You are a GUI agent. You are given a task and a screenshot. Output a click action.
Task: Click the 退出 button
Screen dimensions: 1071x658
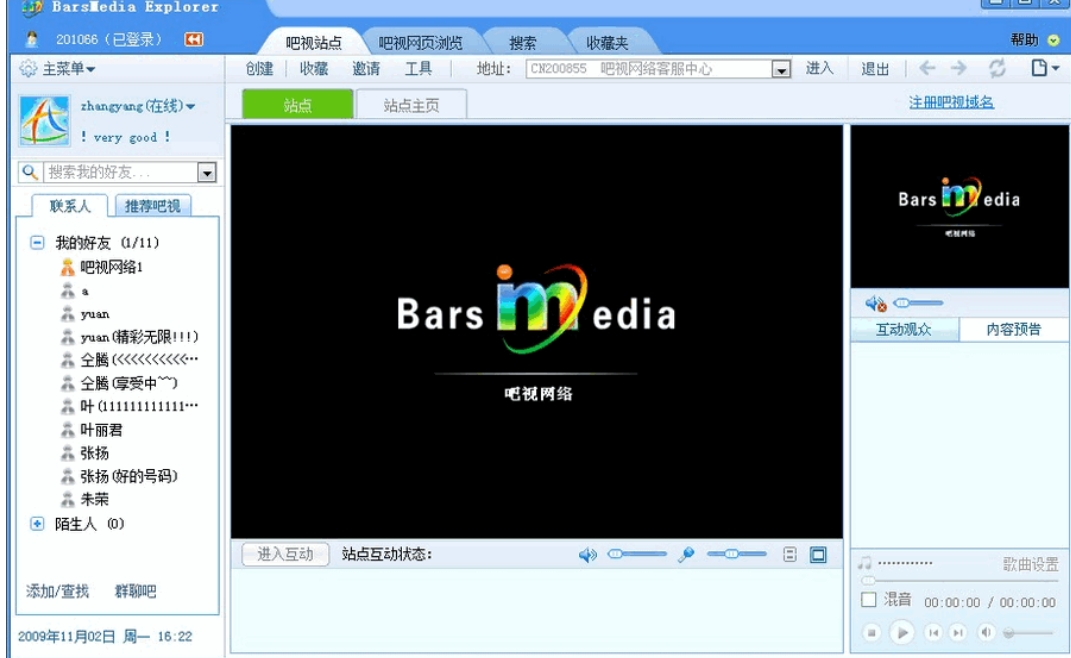[875, 68]
